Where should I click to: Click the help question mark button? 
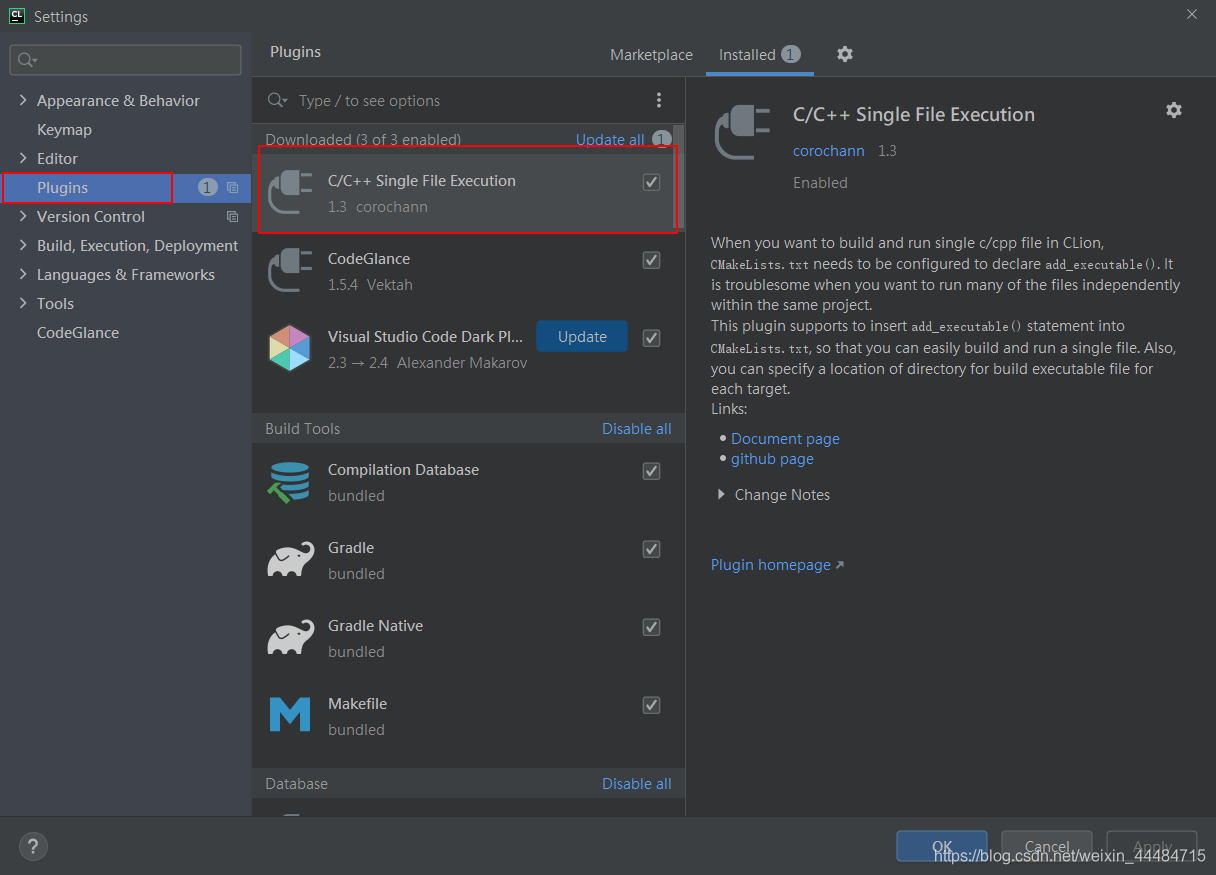(x=33, y=846)
